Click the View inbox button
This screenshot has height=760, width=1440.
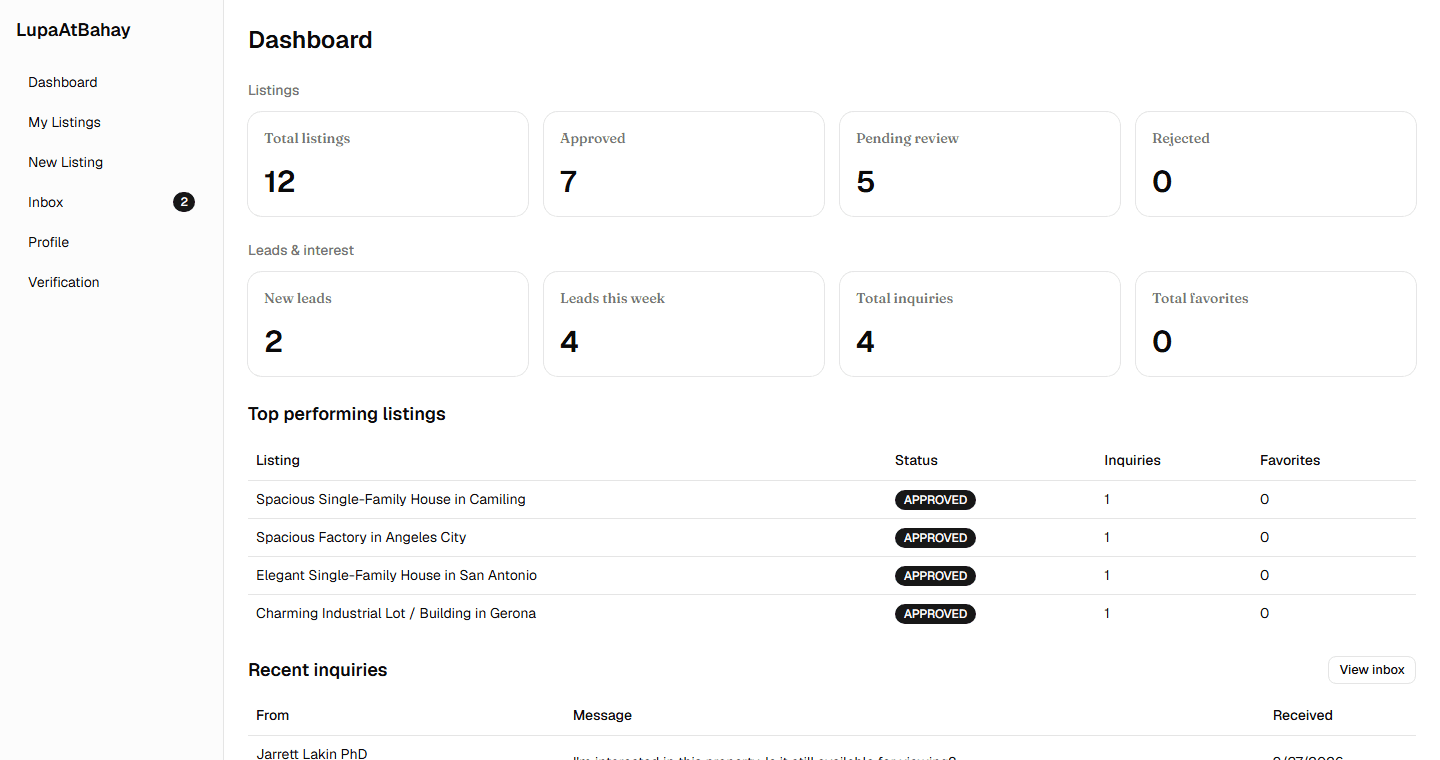1372,670
